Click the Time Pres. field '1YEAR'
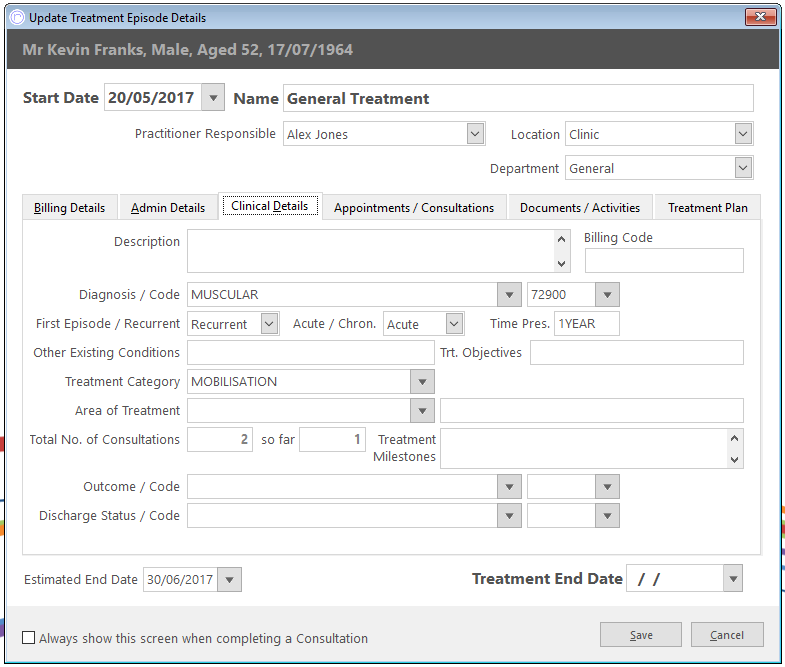Image resolution: width=785 pixels, height=667 pixels. click(586, 323)
